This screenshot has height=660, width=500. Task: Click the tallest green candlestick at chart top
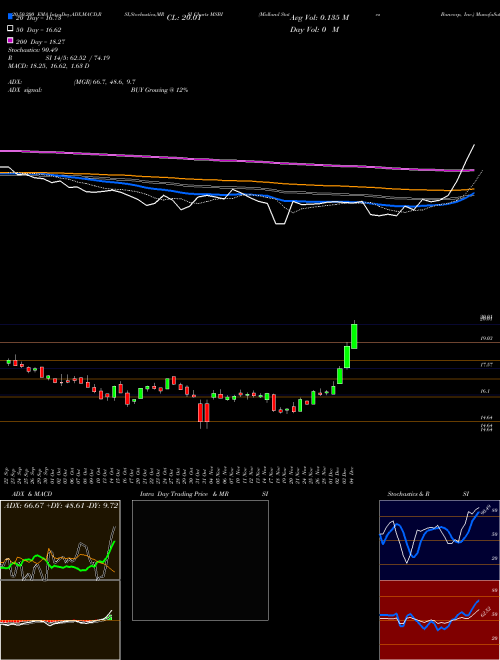click(x=354, y=336)
